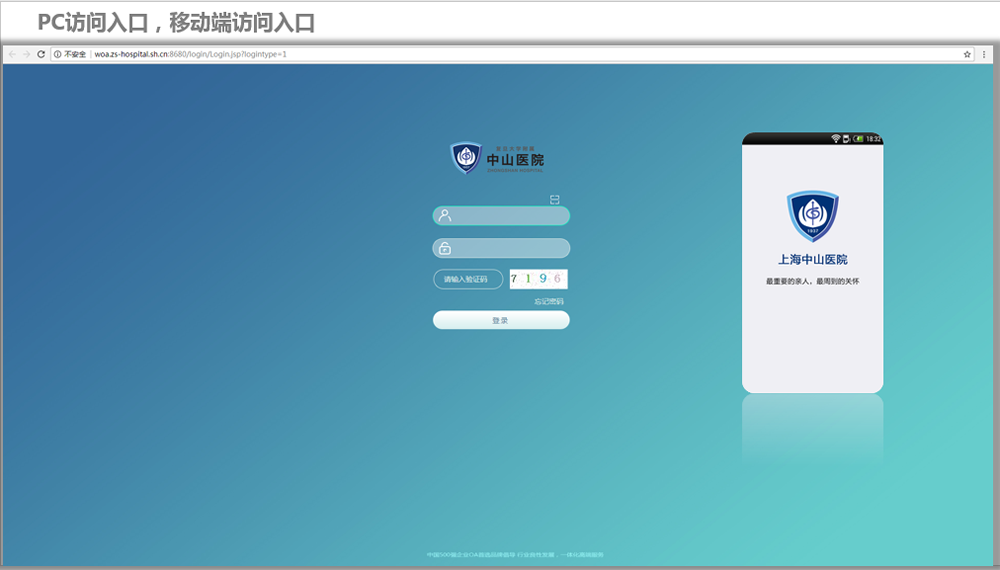Open the browser three-dot menu
This screenshot has height=570, width=1000.
coord(983,54)
